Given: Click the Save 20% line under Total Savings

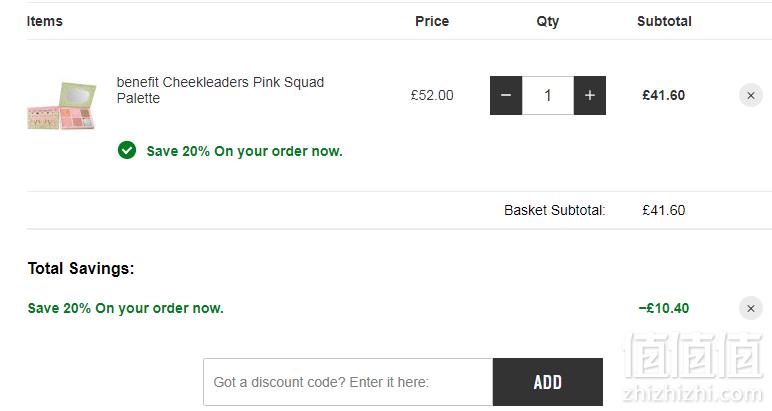Looking at the screenshot, I should [126, 308].
